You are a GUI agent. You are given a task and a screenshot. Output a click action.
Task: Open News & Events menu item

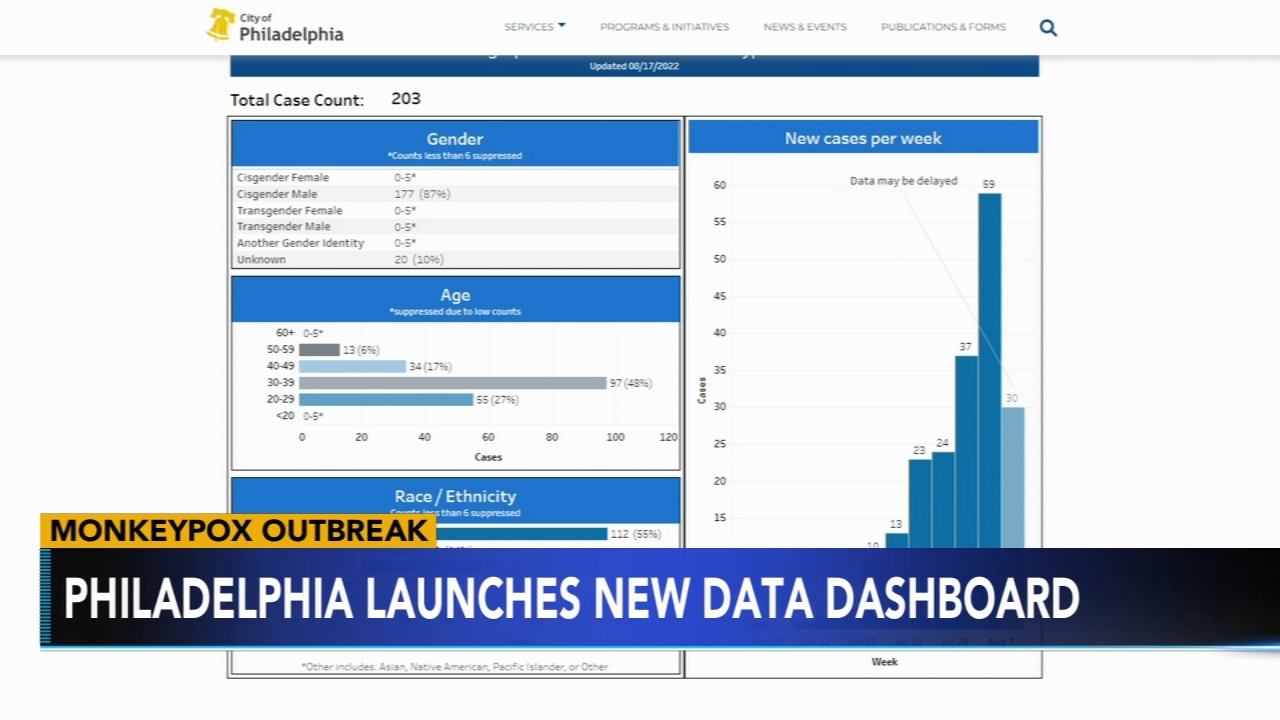click(x=805, y=27)
